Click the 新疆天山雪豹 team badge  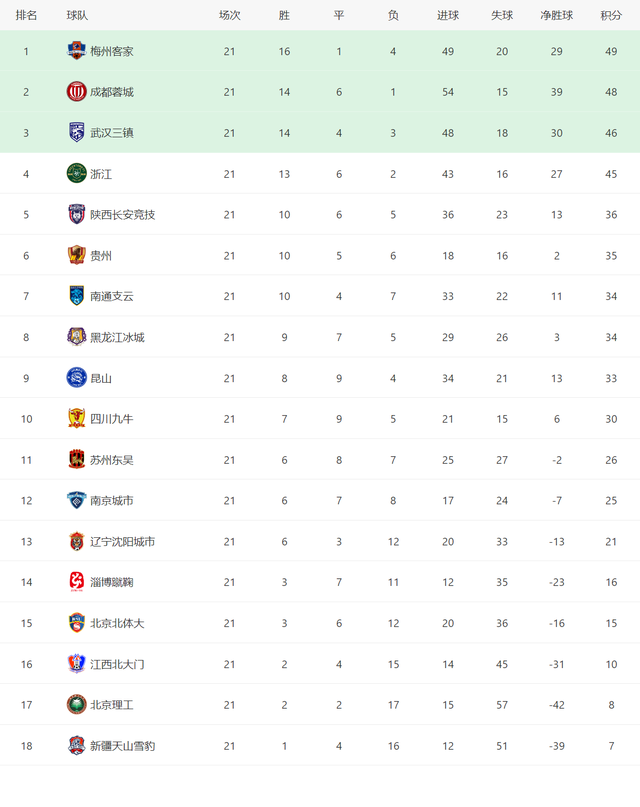point(76,745)
